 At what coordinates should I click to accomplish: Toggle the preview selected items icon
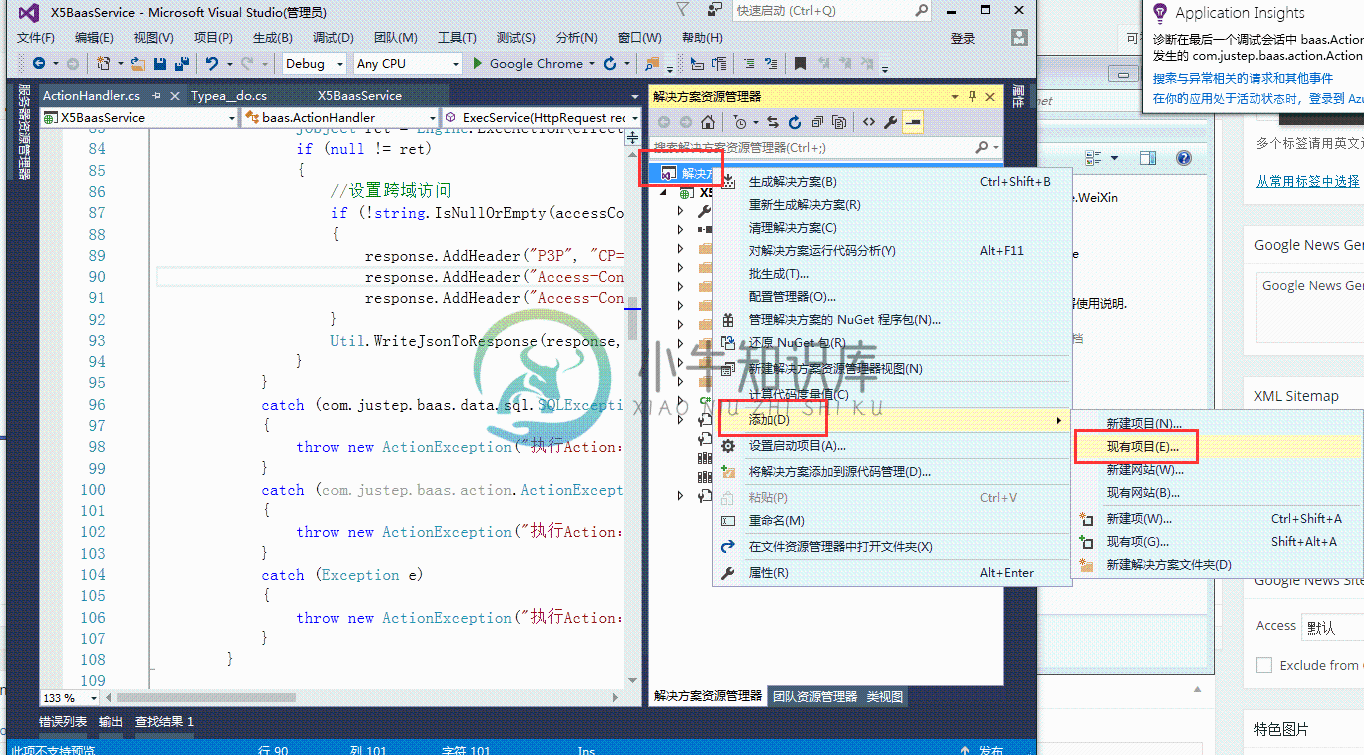click(913, 122)
